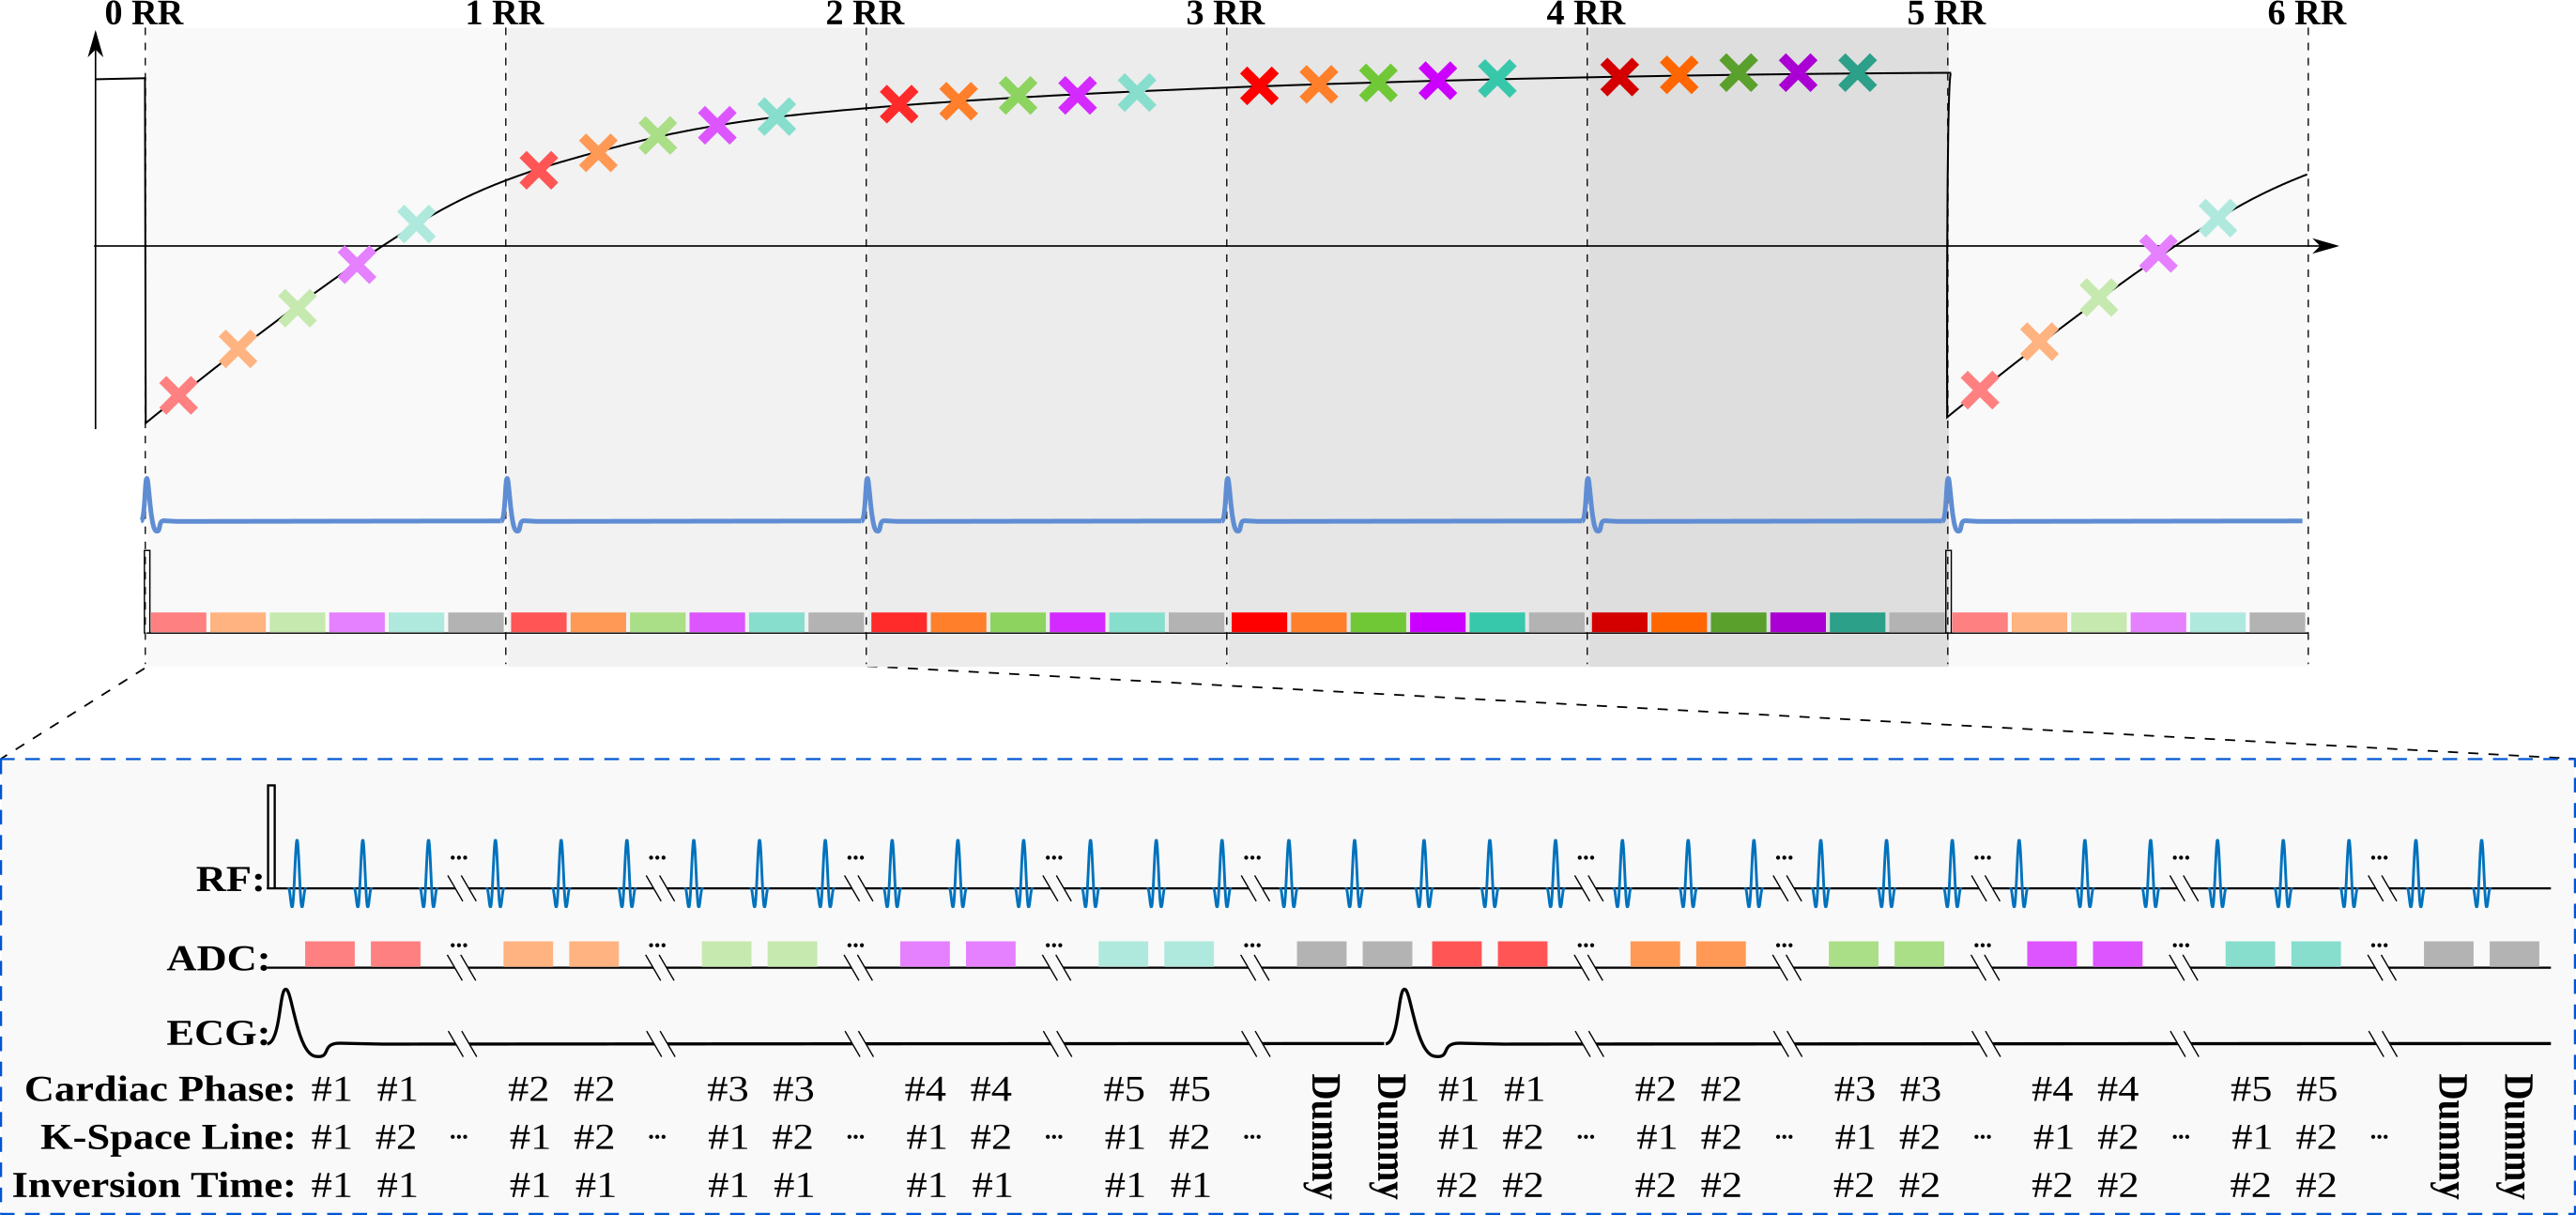Image resolution: width=2576 pixels, height=1215 pixels.
Task: Click the bright red block right after 3 RR on the timeline bar
Action: pos(1258,622)
